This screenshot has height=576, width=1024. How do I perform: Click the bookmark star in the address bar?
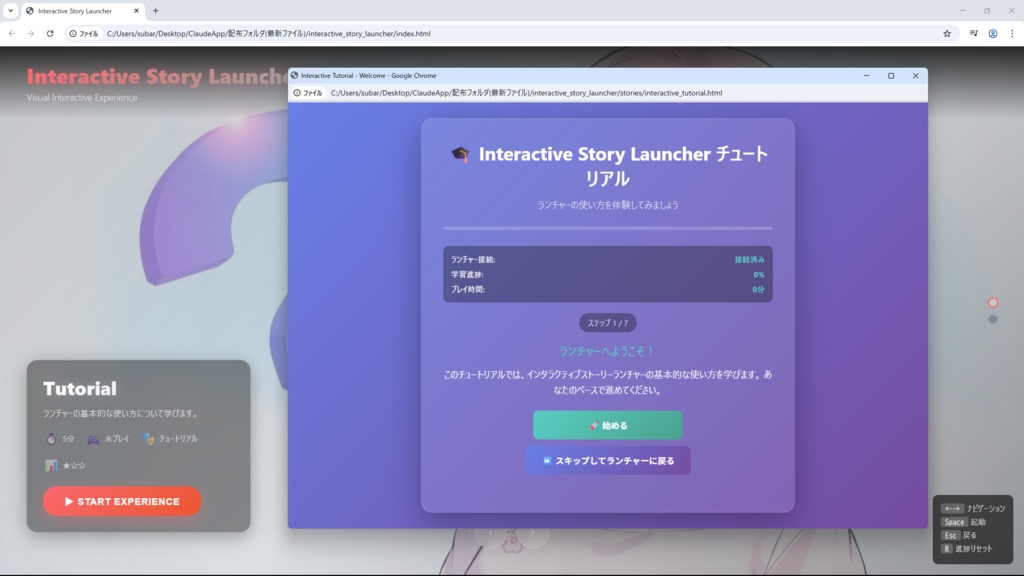pyautogui.click(x=947, y=33)
